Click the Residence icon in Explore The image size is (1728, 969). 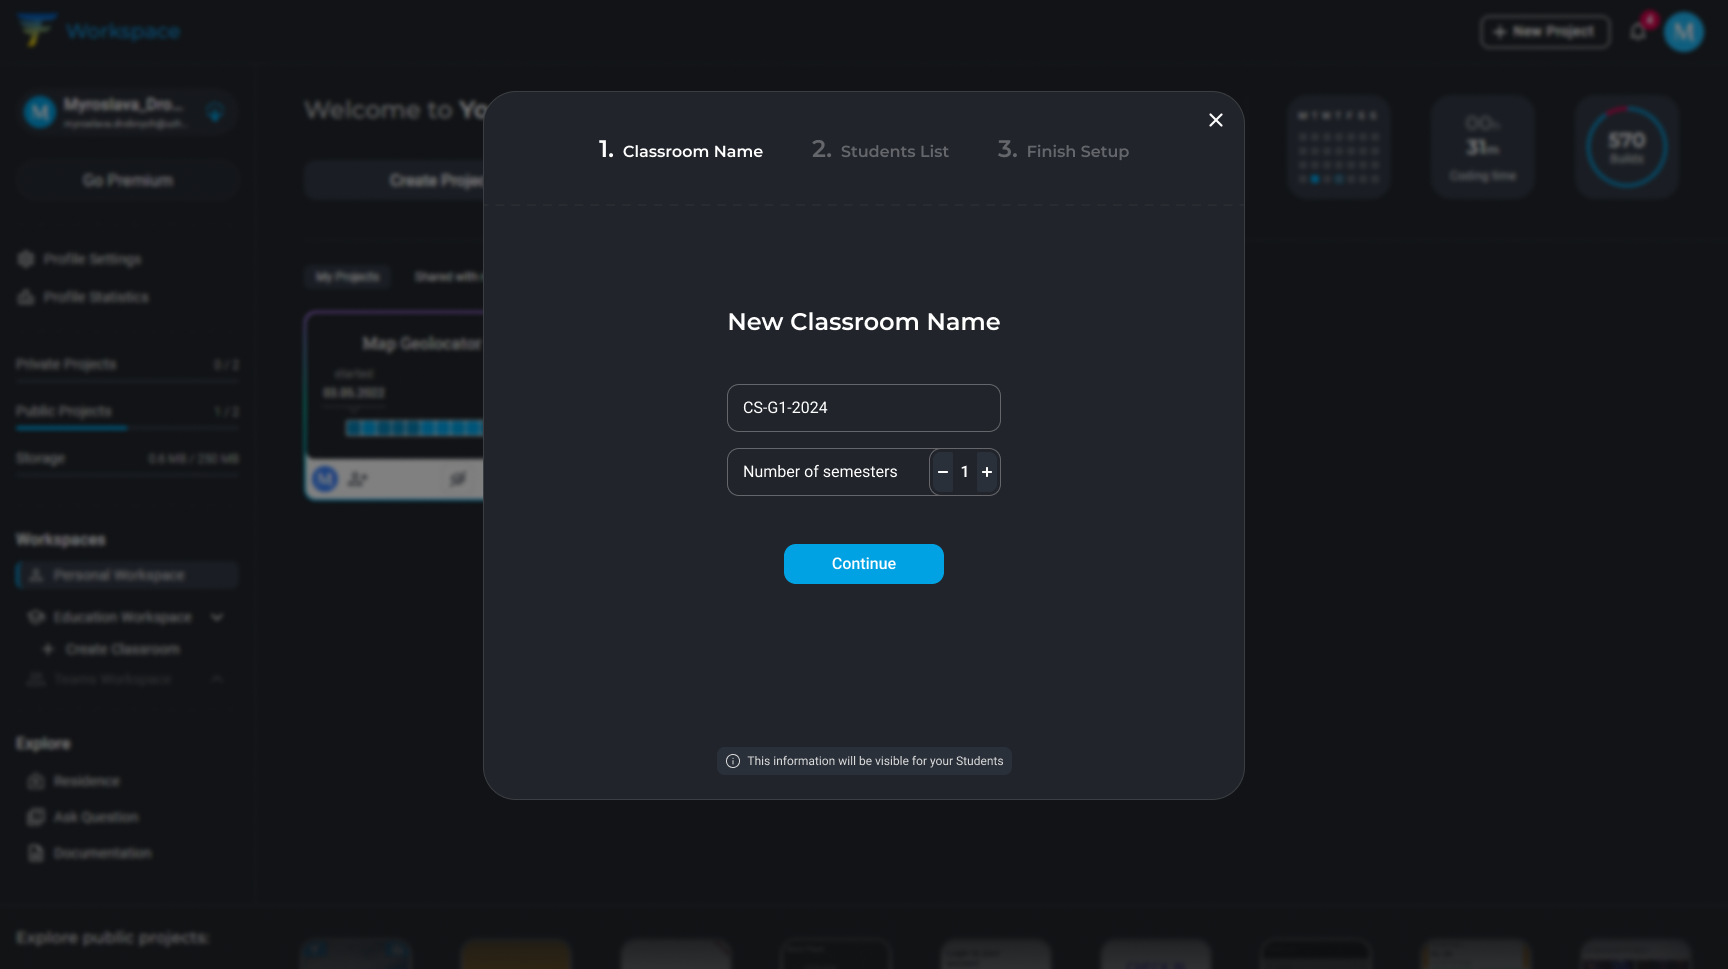[x=36, y=781]
